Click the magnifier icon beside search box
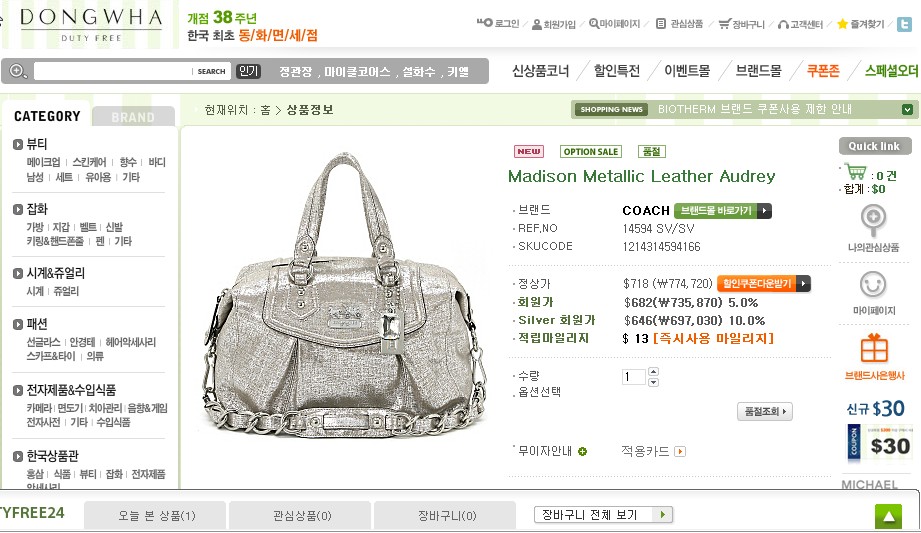Viewport: 921px width, 533px height. click(x=17, y=71)
